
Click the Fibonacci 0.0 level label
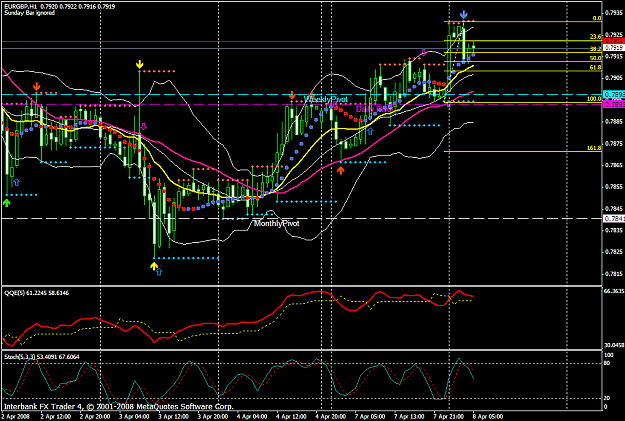(x=597, y=18)
